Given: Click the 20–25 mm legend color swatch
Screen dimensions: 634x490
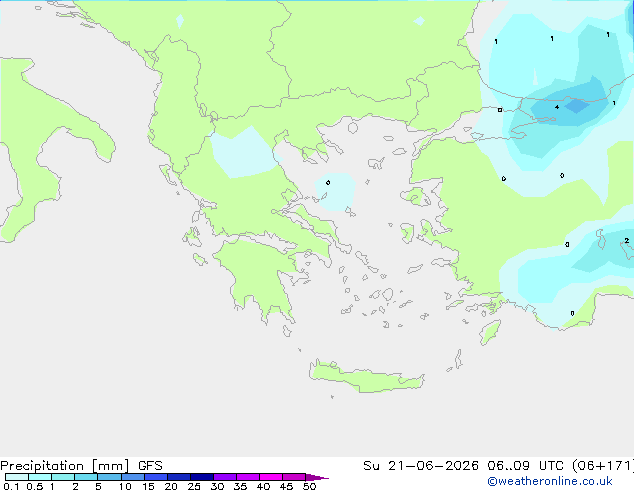Looking at the screenshot, I should click(179, 477).
